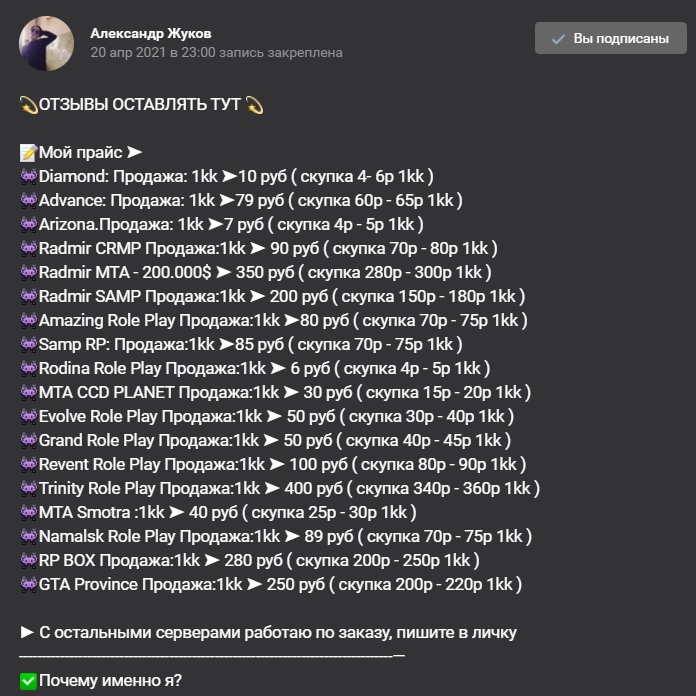
Task: Click the star emoji before ОТЗЫВЫ ОСТАВЛЯТЬ ТУТ
Action: [x=28, y=105]
